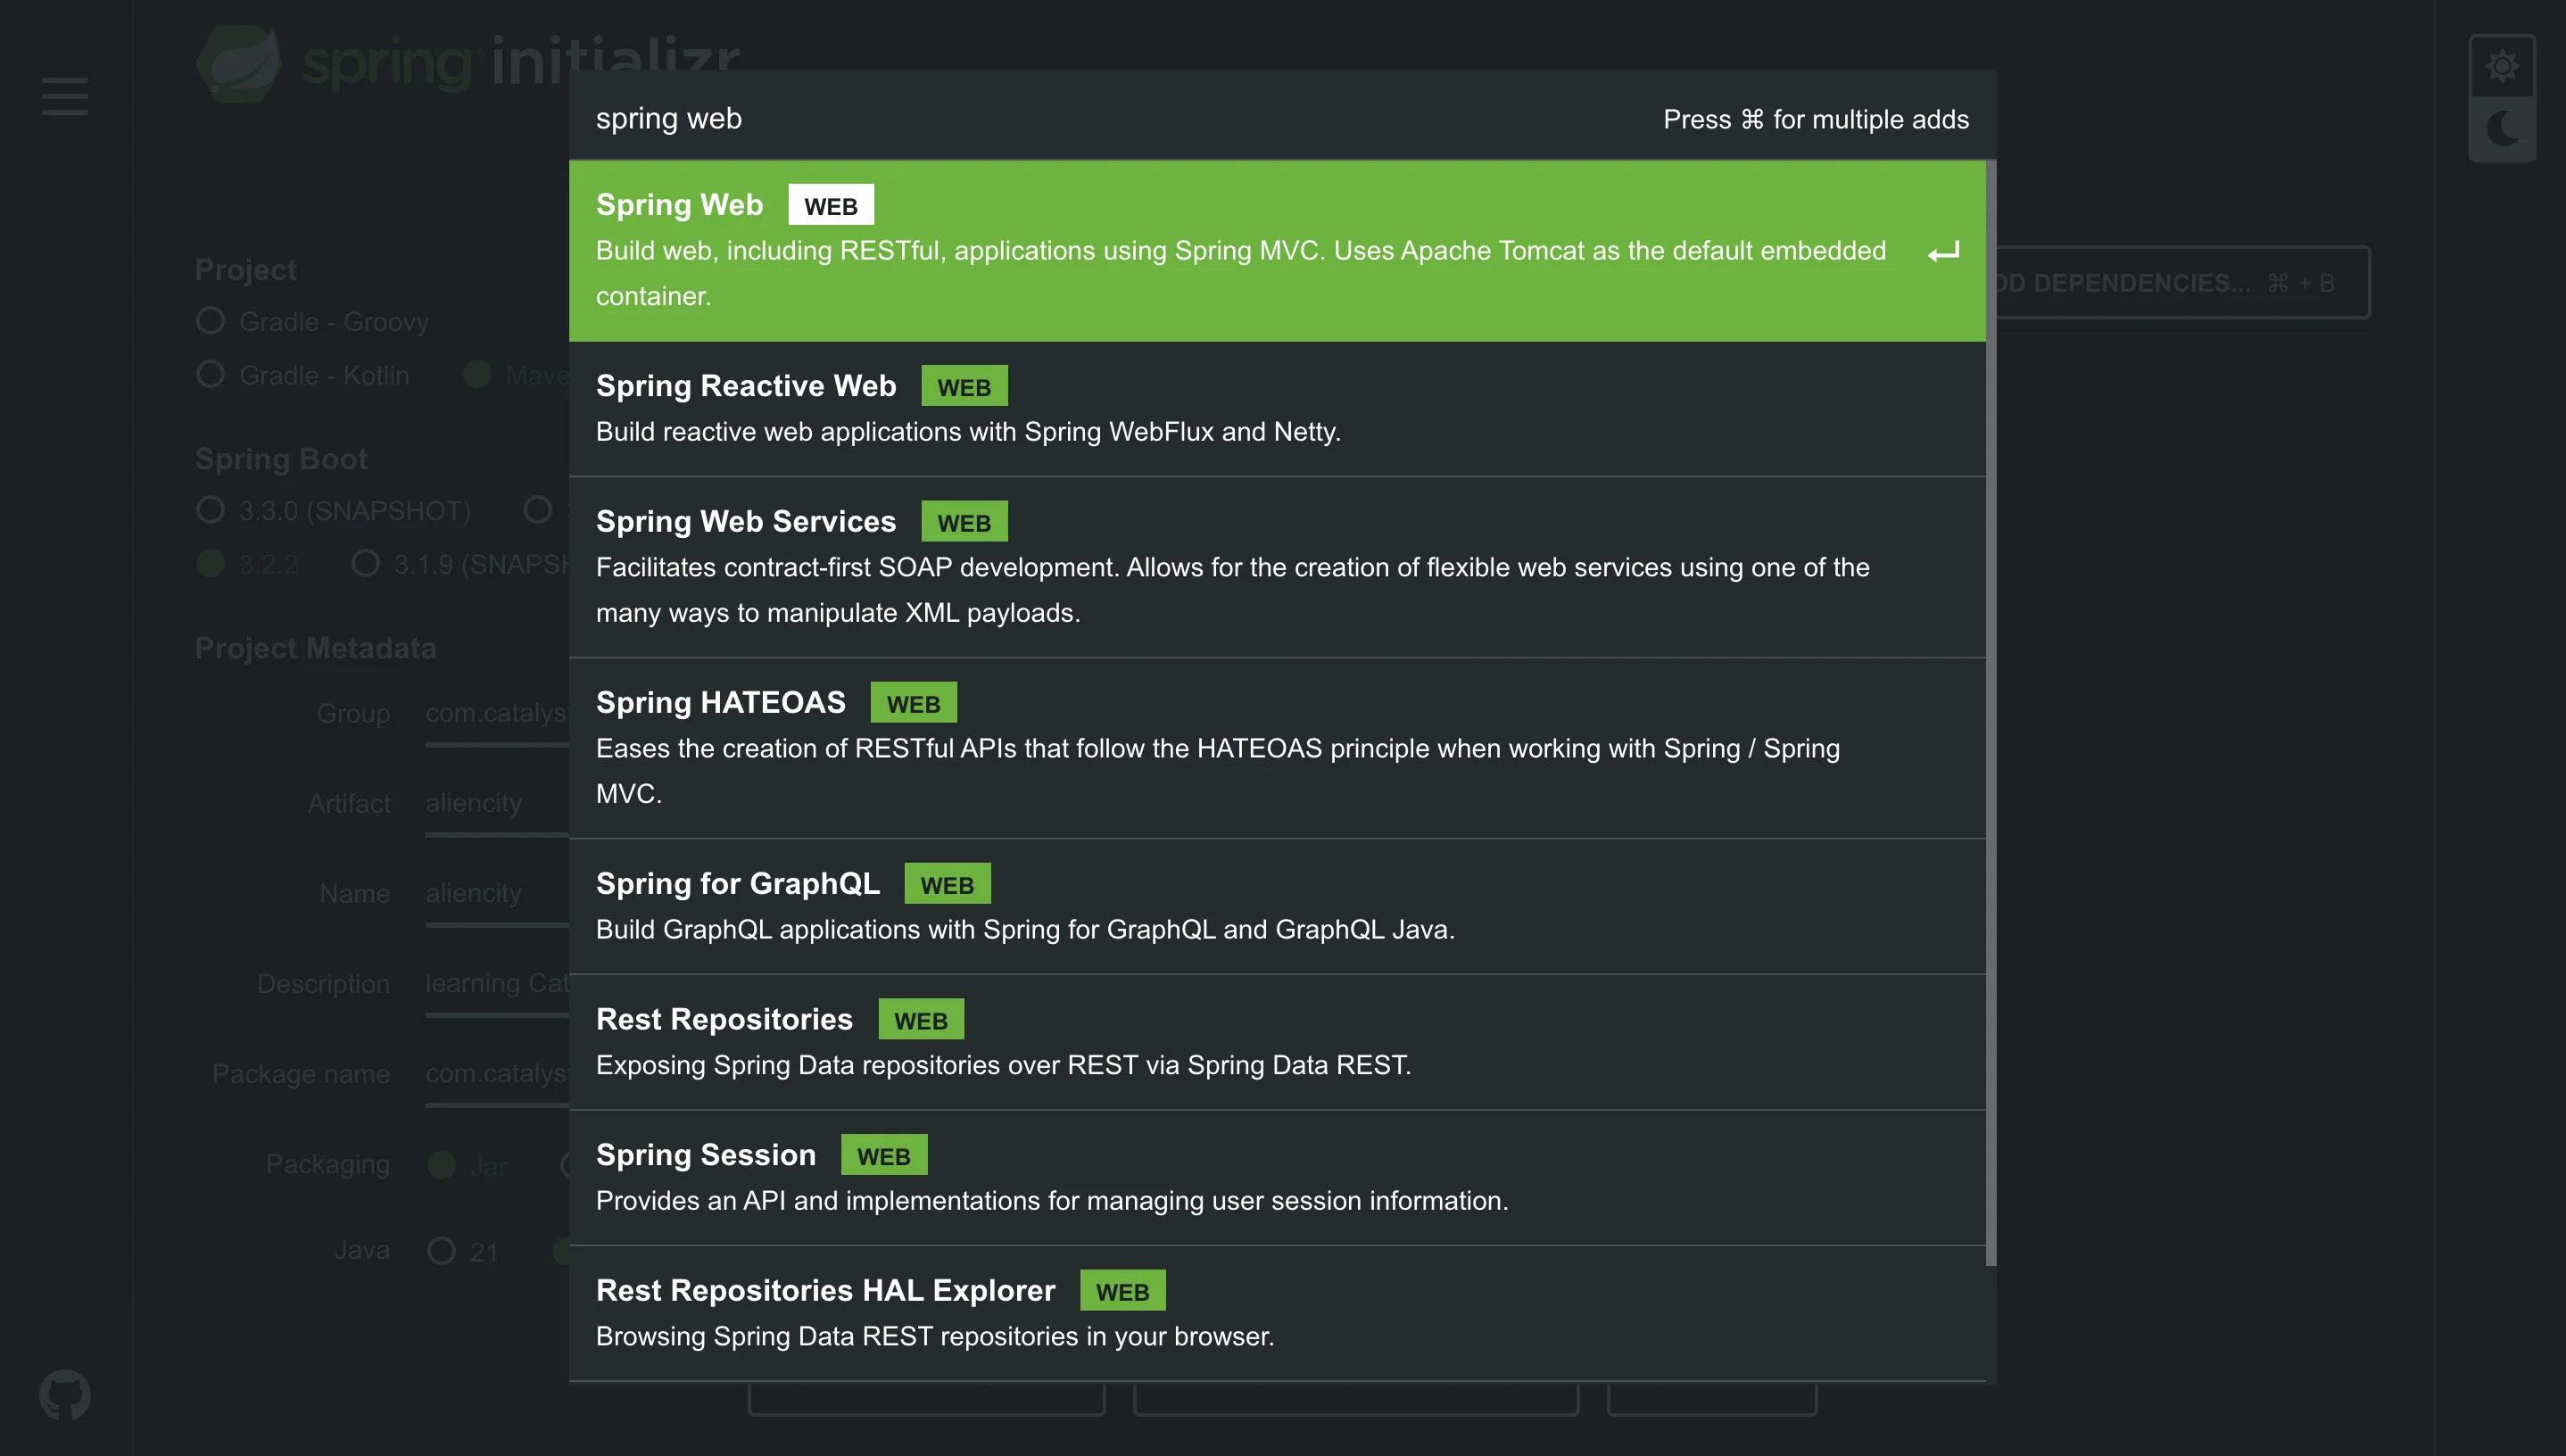Click the Project Metadata heading
Viewport: 2566px width, 1456px height.
315,648
